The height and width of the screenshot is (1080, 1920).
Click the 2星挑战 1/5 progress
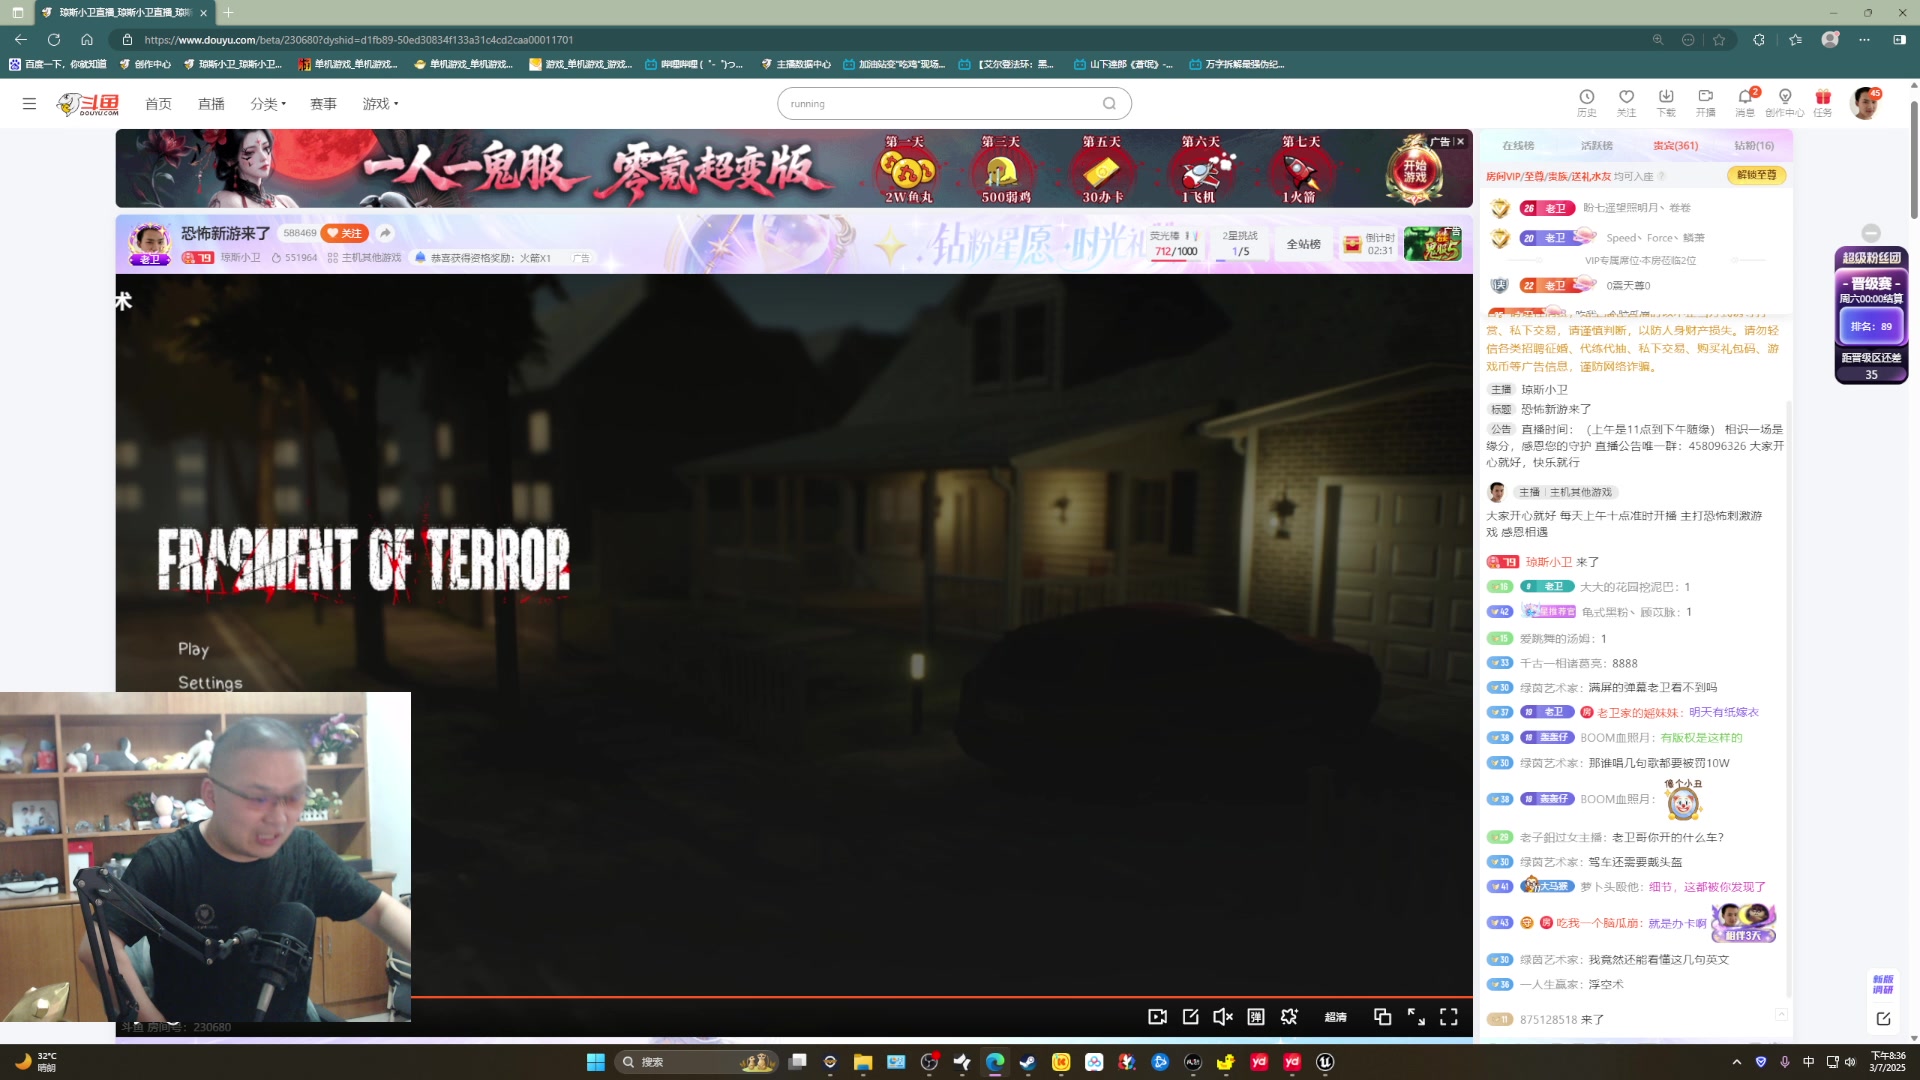1240,244
